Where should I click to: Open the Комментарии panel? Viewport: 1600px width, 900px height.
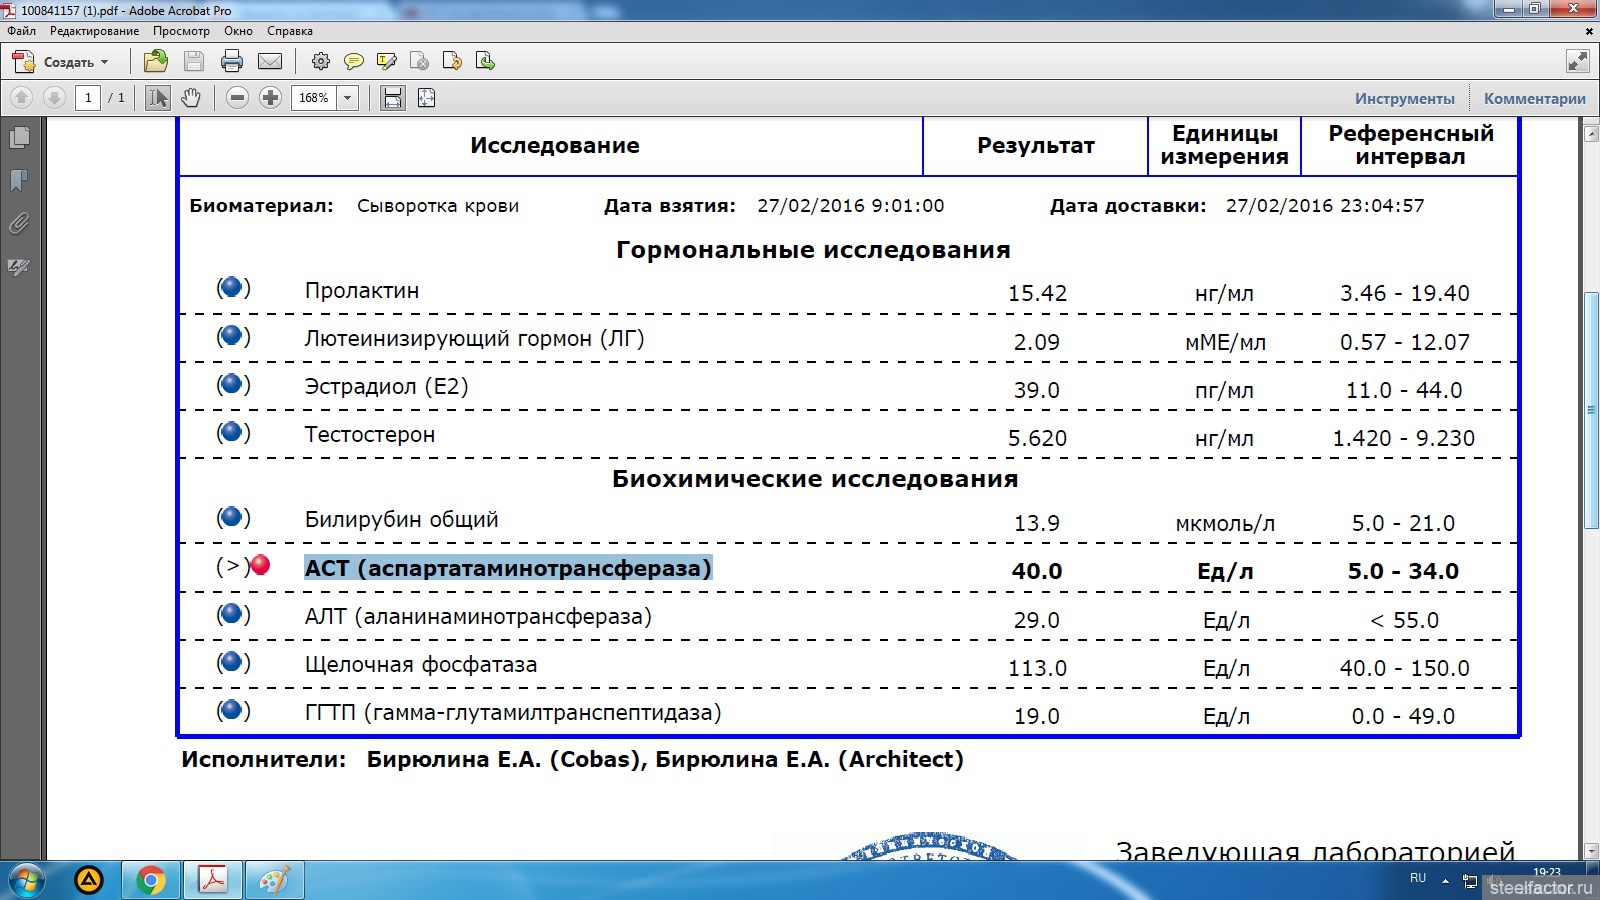coord(1534,98)
